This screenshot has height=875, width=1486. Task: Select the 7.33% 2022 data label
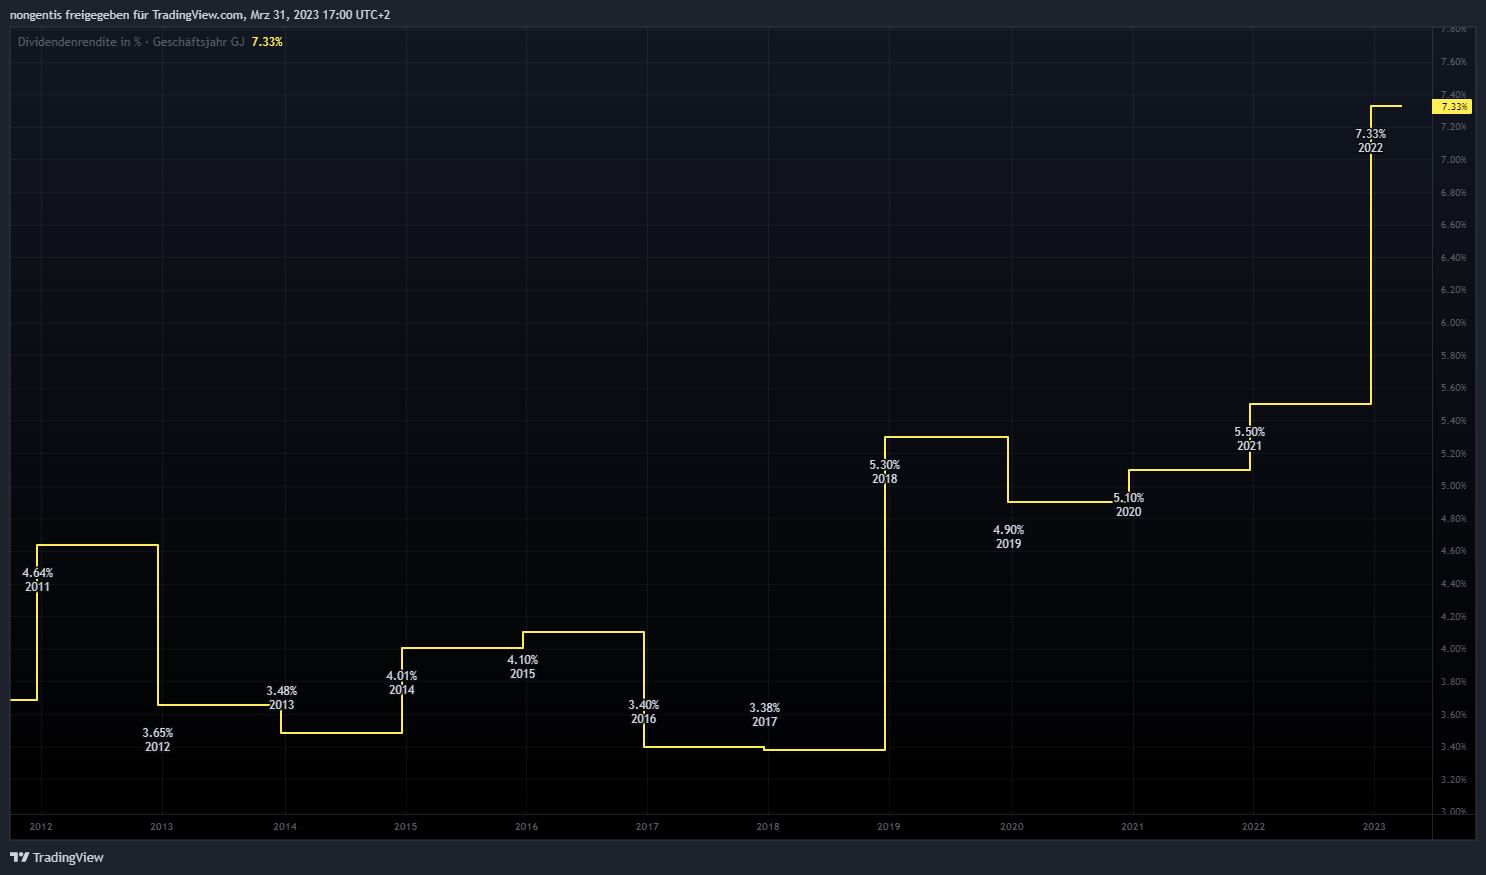coord(1370,141)
